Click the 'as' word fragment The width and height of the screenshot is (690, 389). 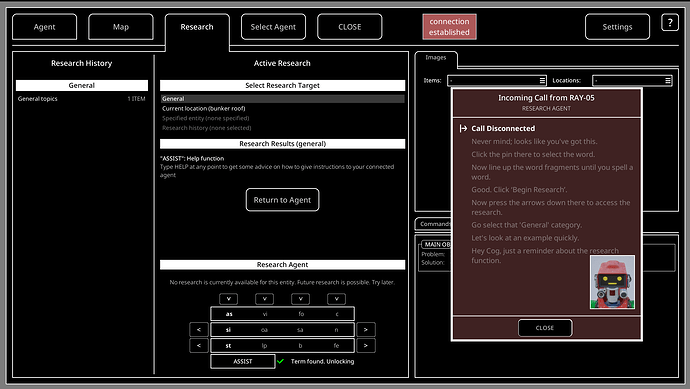(229, 314)
